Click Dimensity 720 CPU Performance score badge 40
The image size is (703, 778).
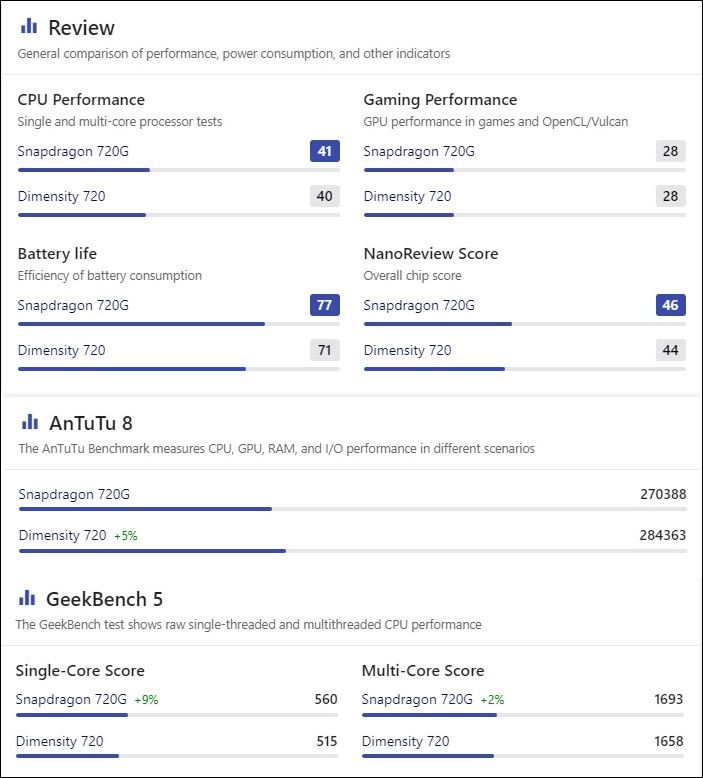(x=324, y=196)
